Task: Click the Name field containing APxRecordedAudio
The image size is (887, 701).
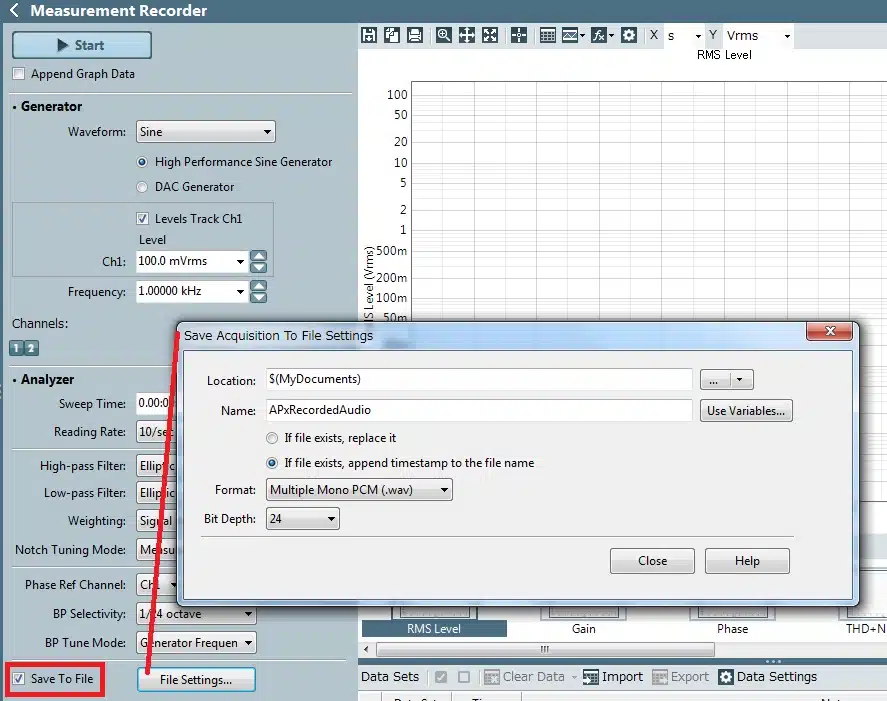Action: coord(478,410)
